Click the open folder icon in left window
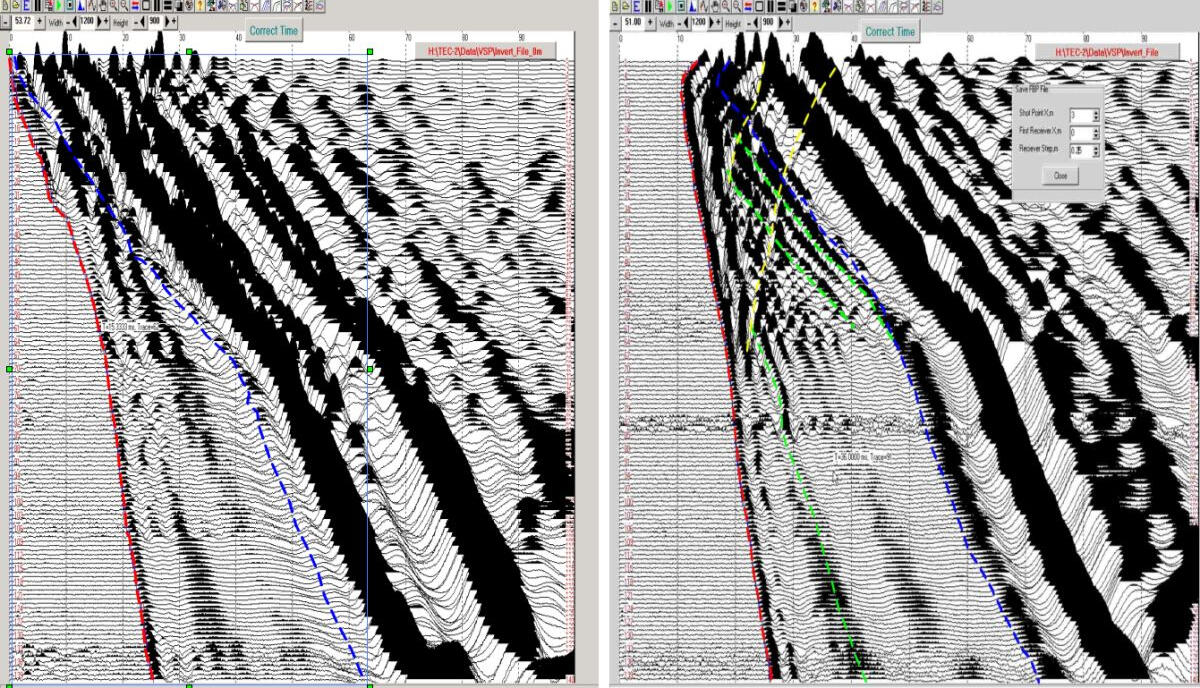The width and height of the screenshot is (1200, 688). (16, 5)
